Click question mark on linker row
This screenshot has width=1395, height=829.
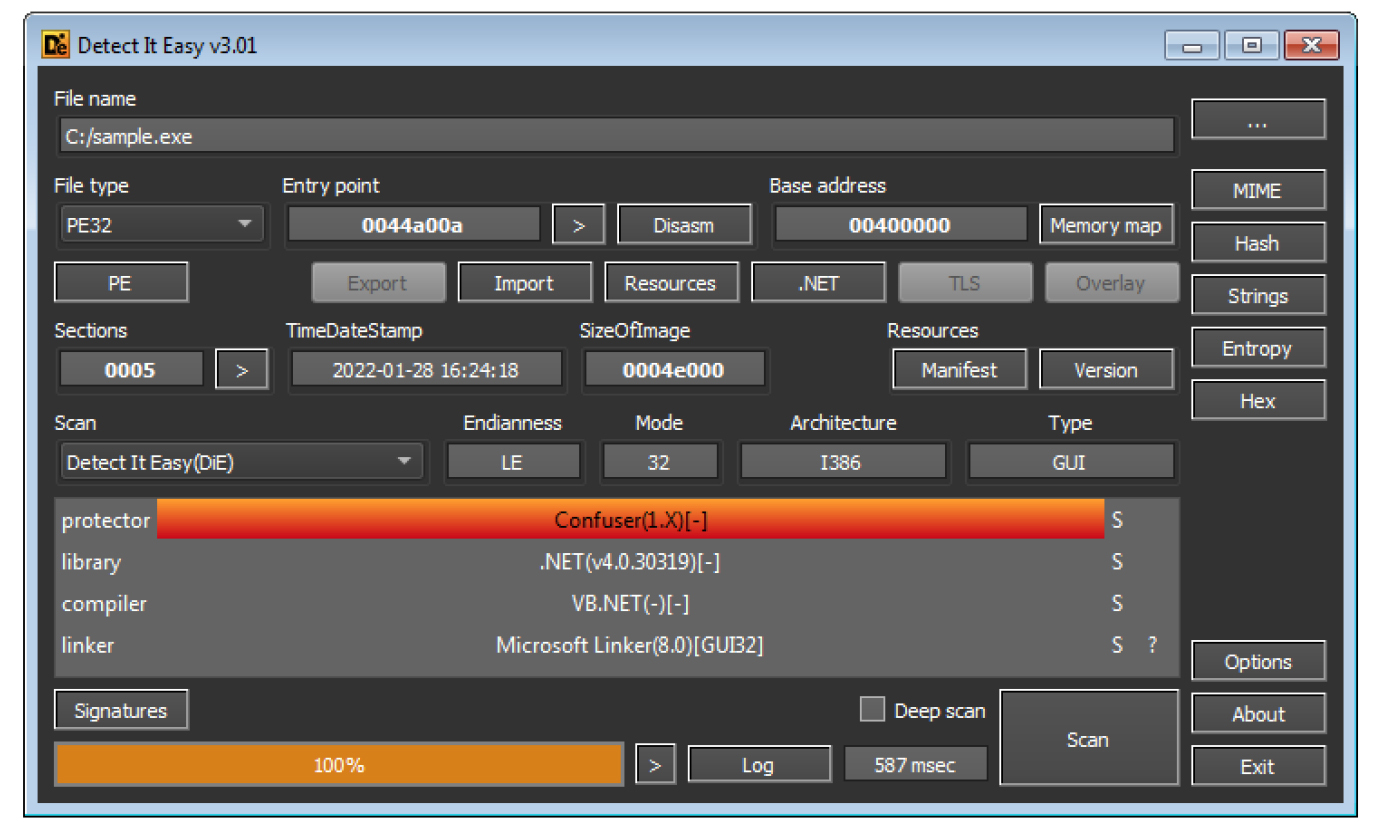tap(1152, 646)
